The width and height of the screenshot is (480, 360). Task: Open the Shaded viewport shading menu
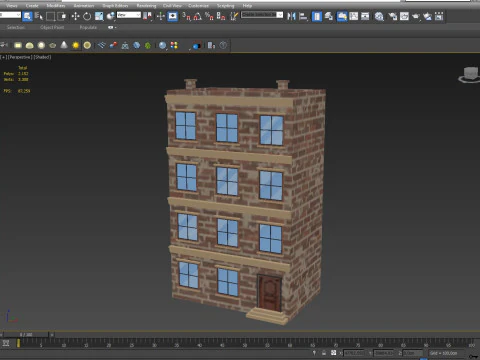point(42,57)
